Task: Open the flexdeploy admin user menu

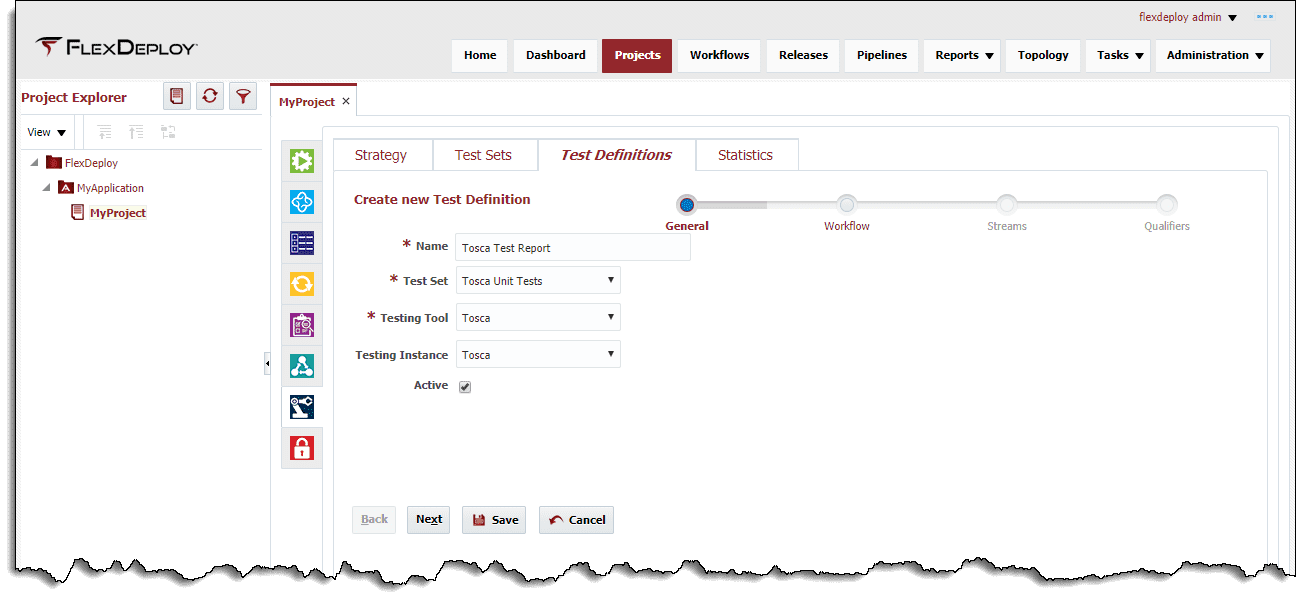Action: (1188, 17)
